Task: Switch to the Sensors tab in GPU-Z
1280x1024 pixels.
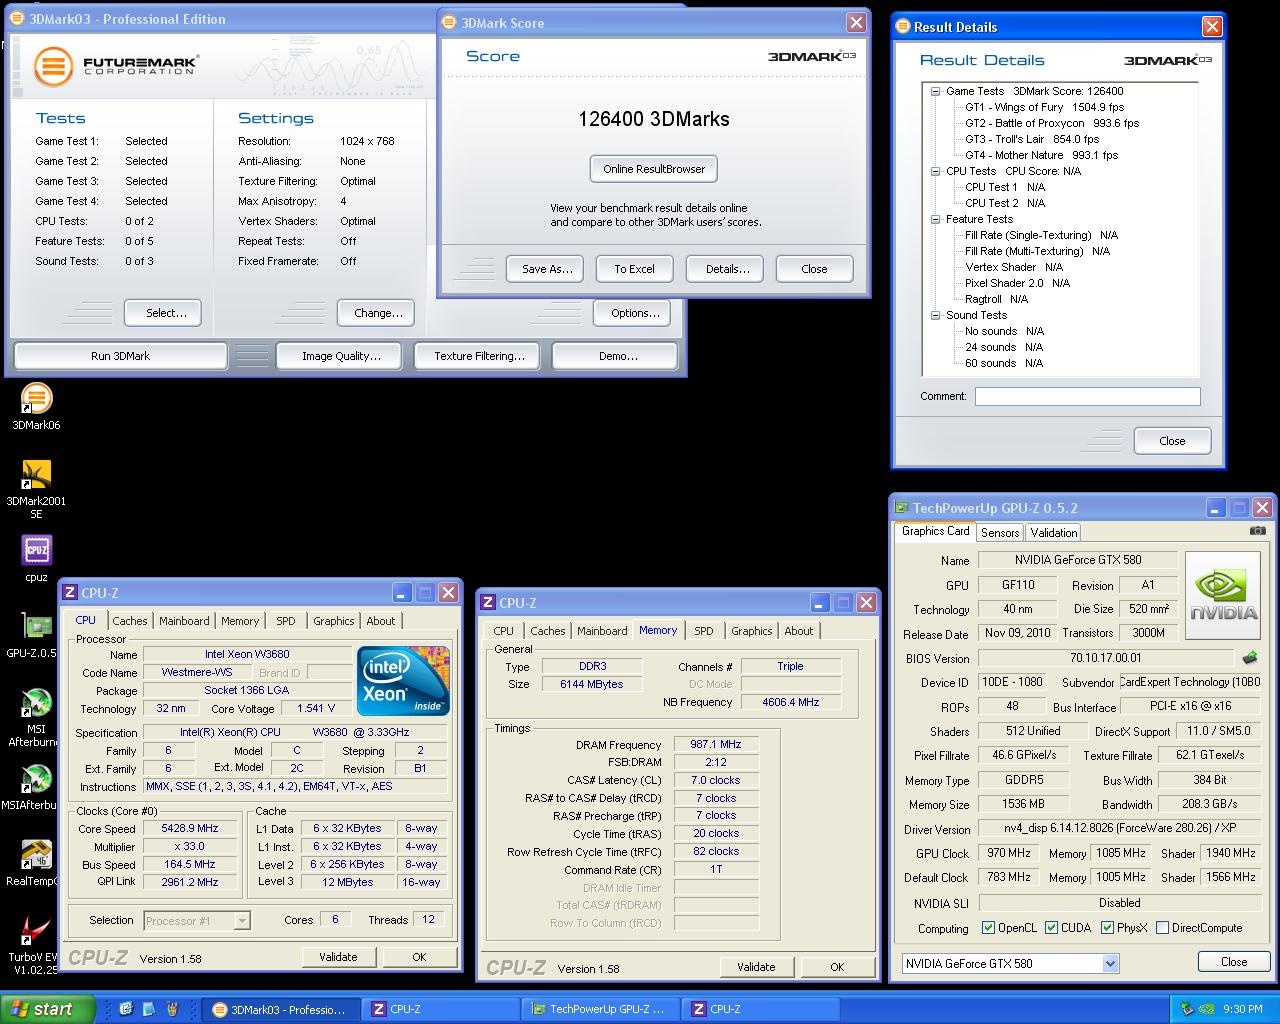Action: (x=999, y=533)
